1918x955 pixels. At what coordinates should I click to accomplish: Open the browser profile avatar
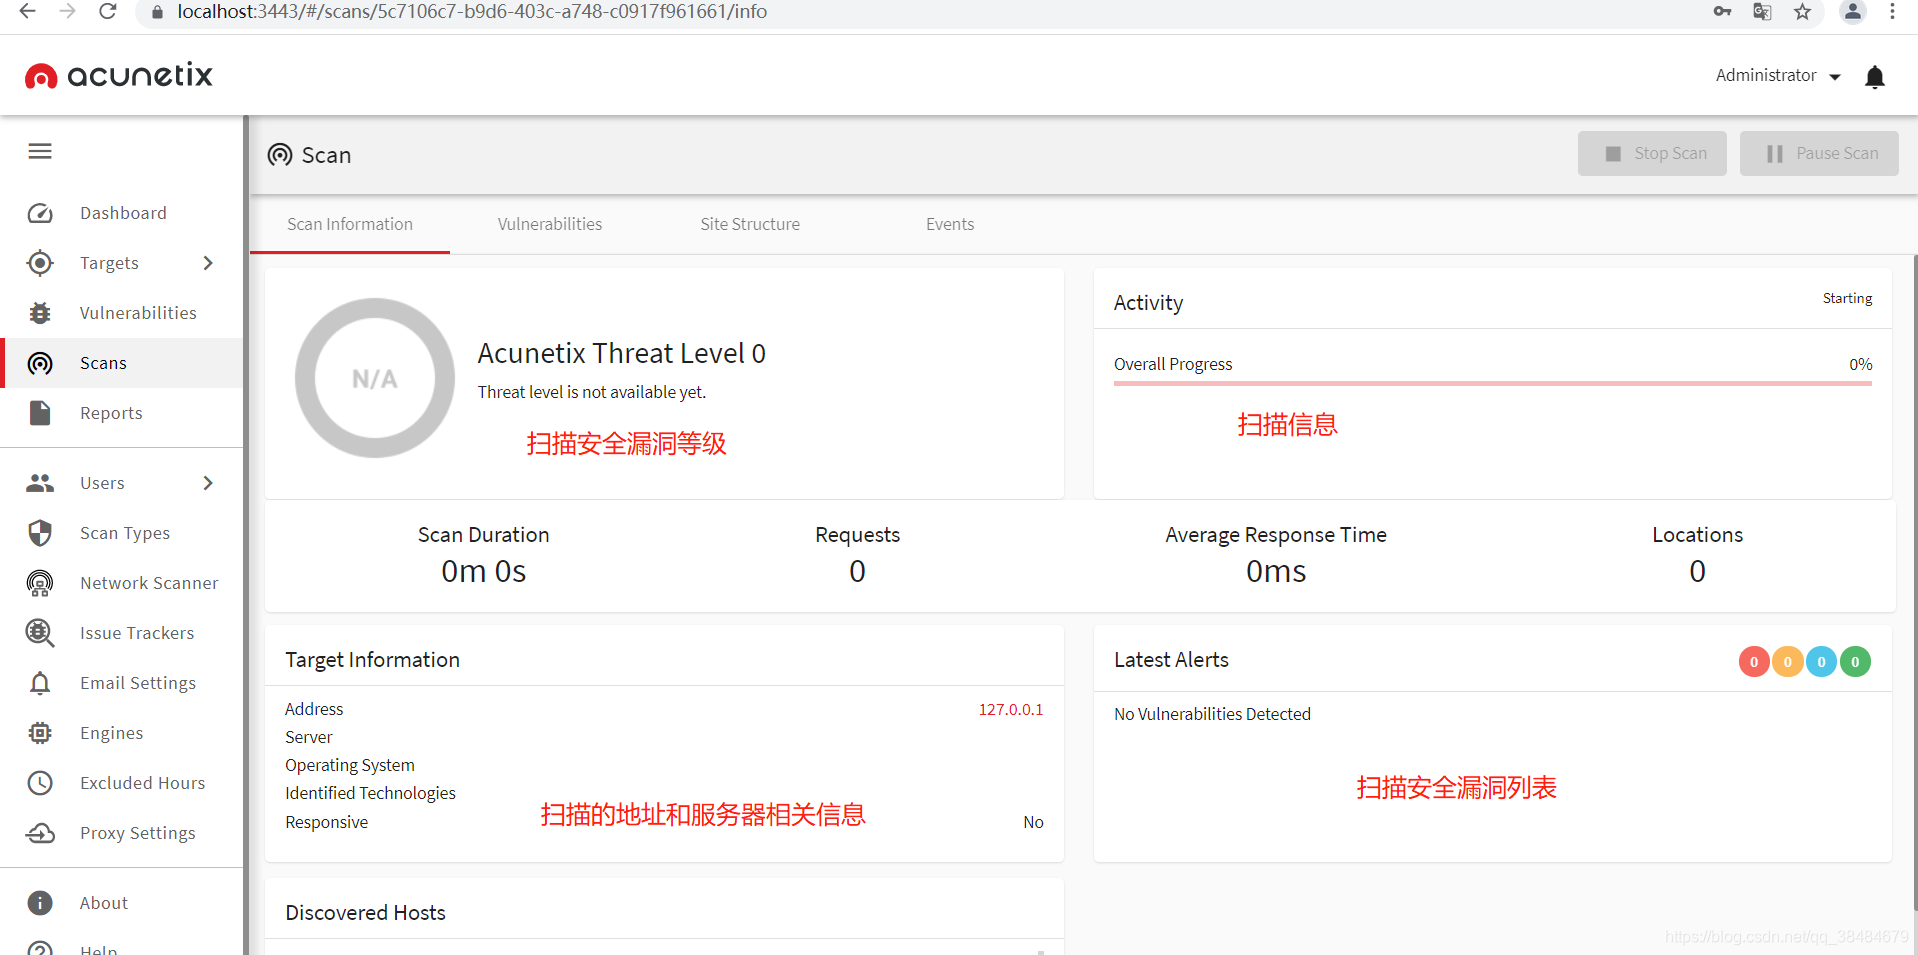click(x=1853, y=12)
